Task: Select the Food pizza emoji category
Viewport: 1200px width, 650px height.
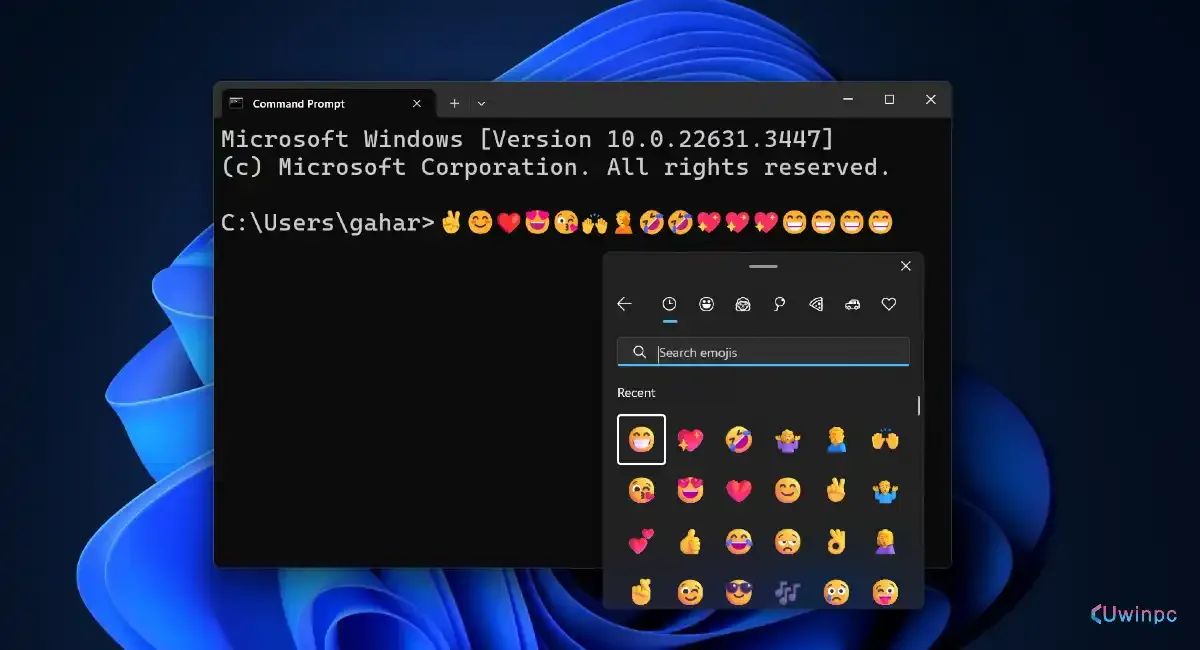Action: pyautogui.click(x=814, y=304)
